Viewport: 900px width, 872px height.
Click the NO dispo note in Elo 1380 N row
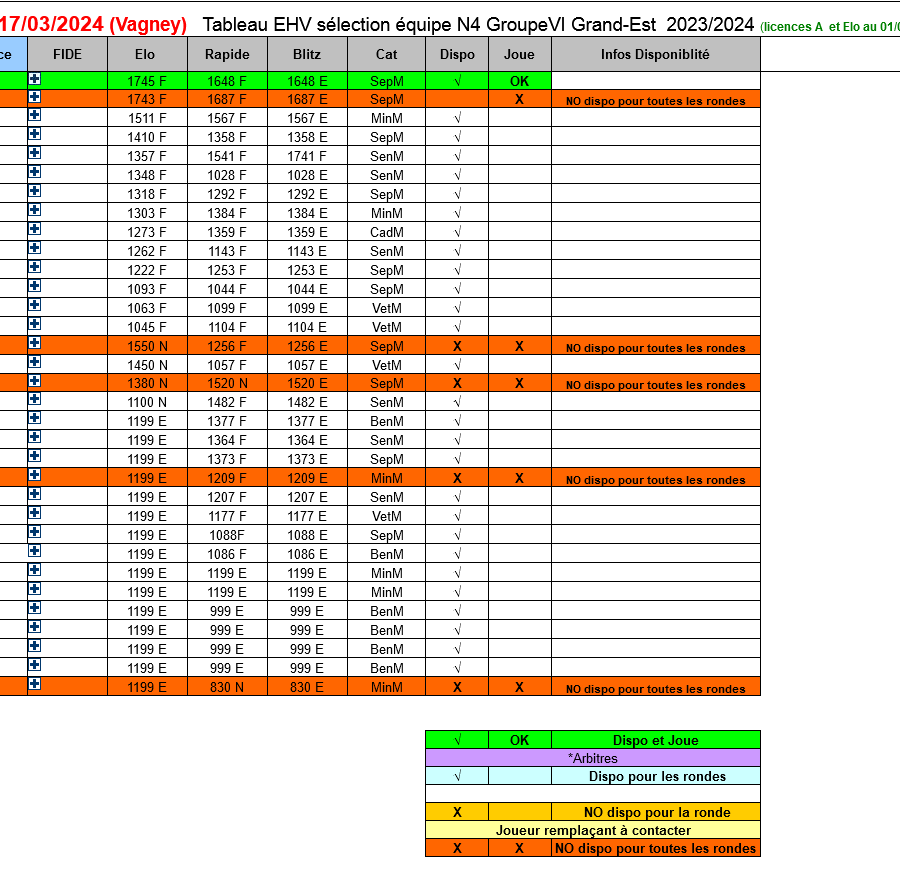point(655,385)
